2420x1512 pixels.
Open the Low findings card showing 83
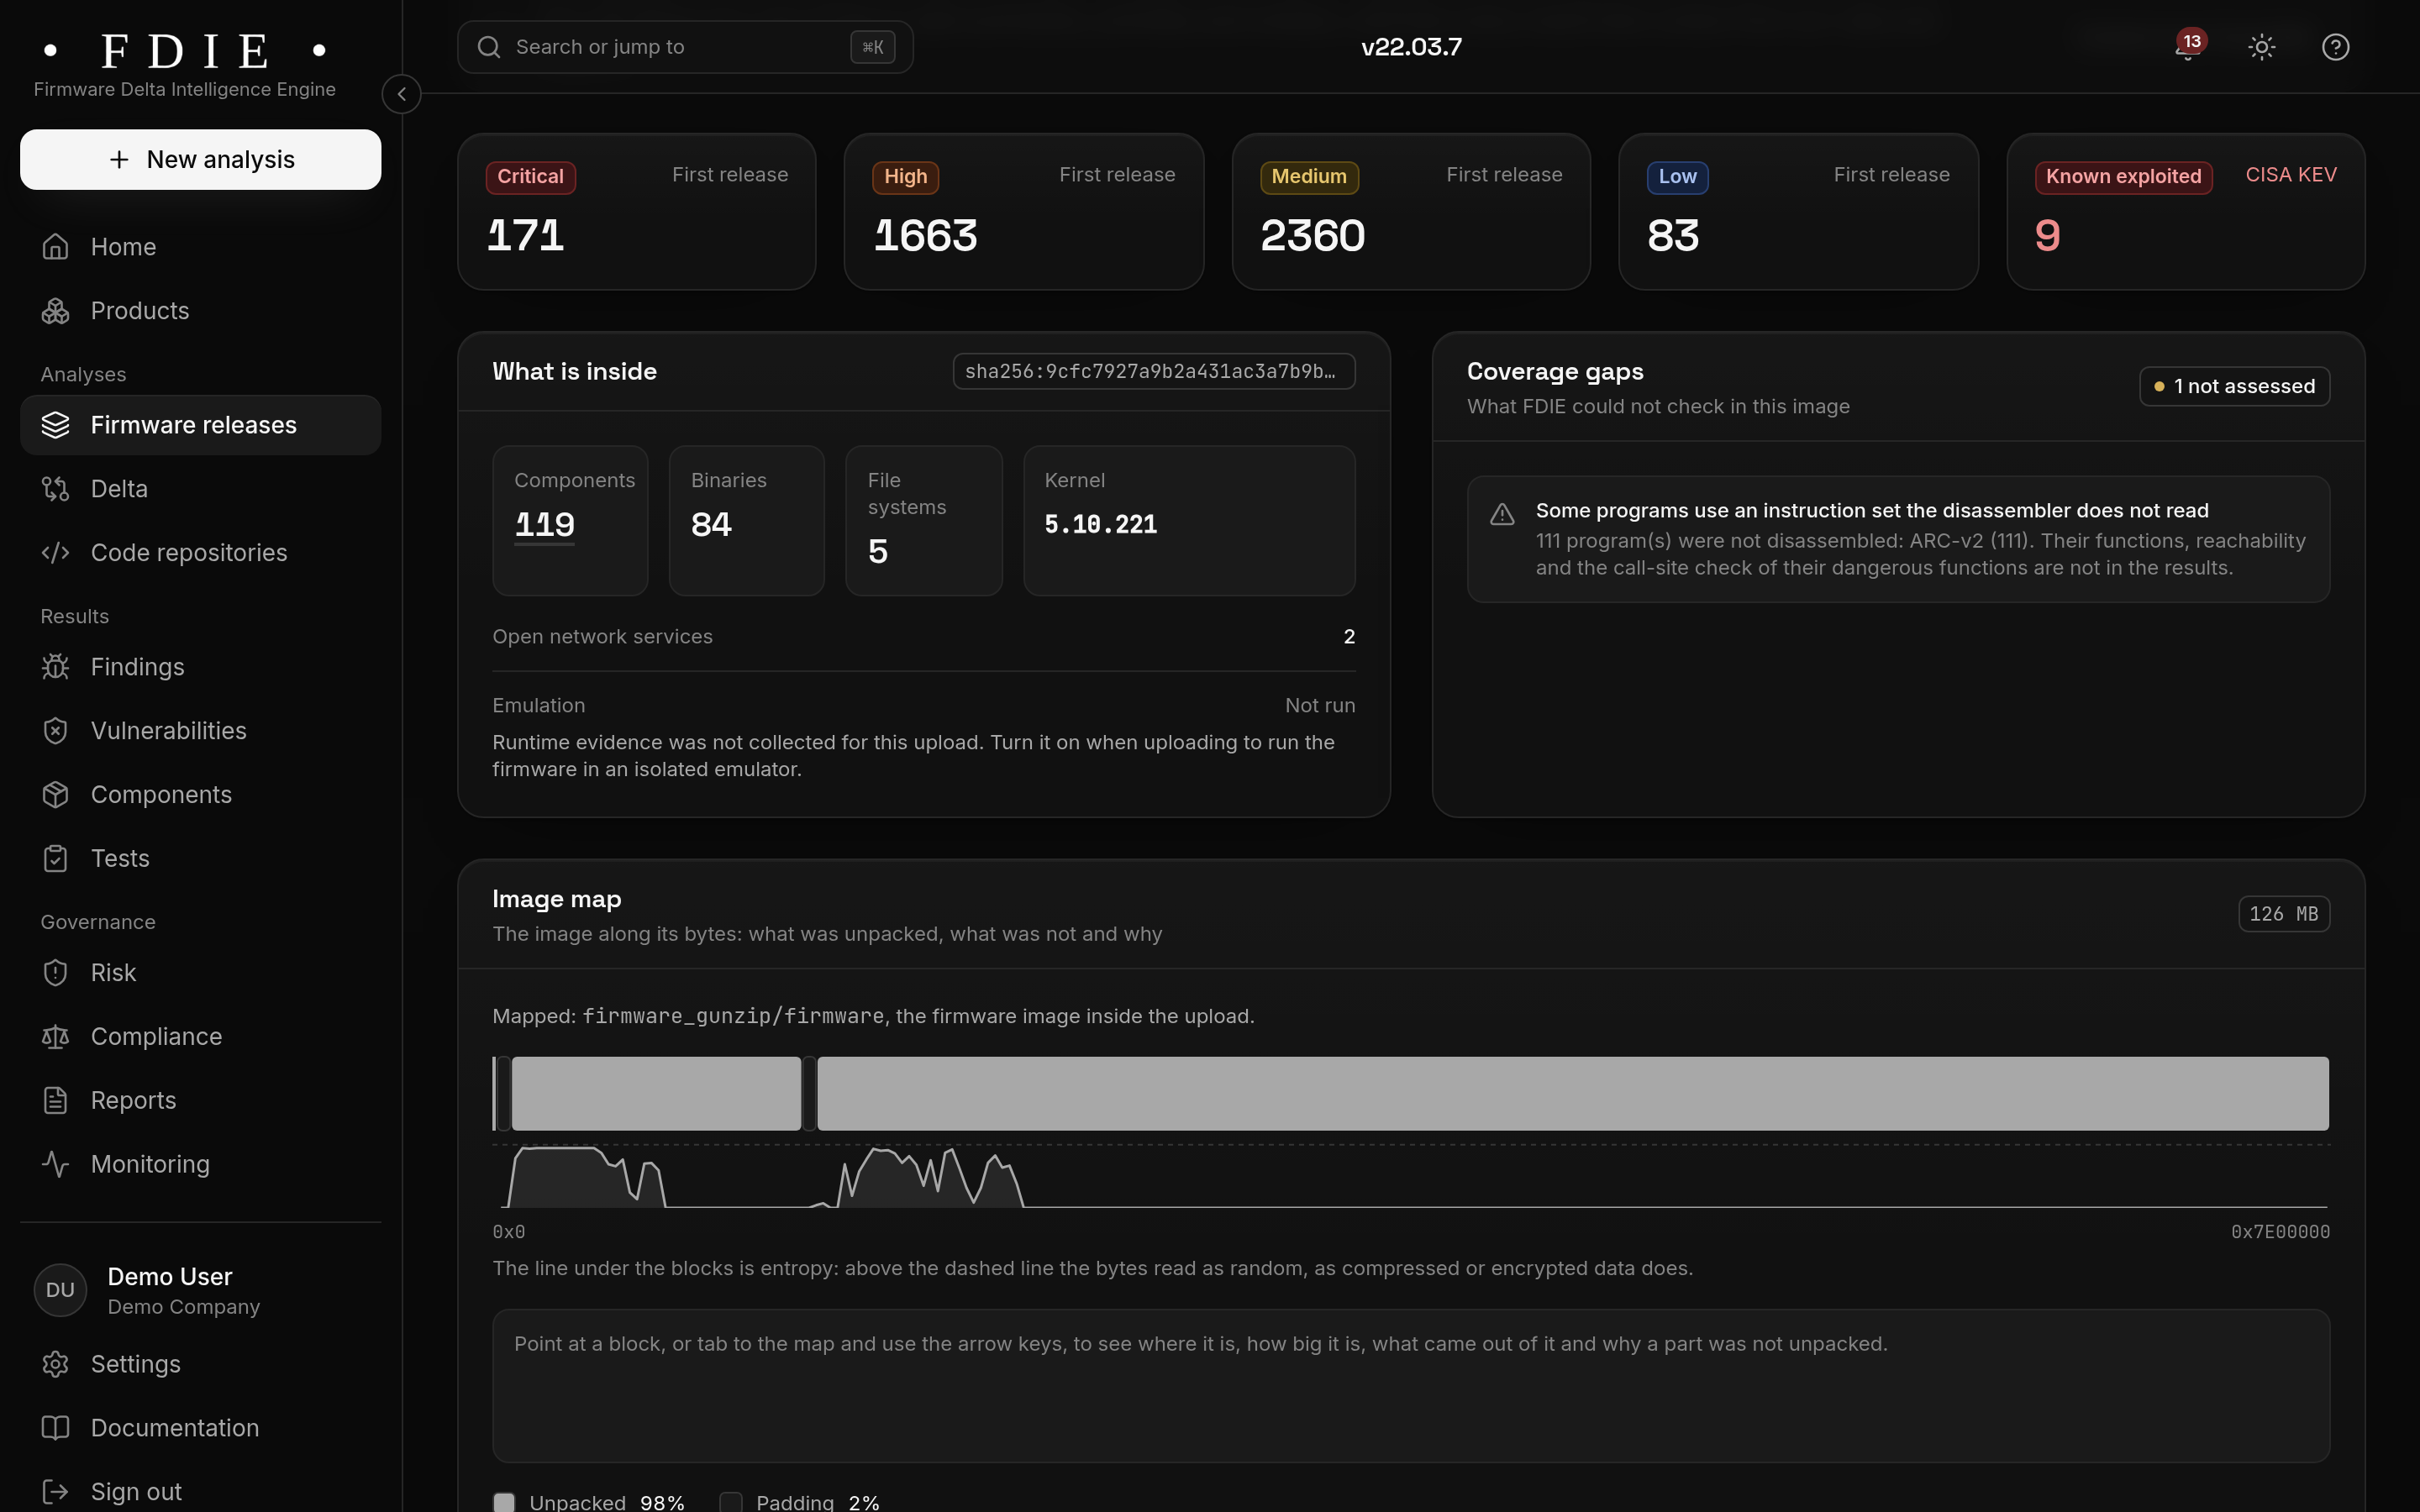tap(1798, 211)
